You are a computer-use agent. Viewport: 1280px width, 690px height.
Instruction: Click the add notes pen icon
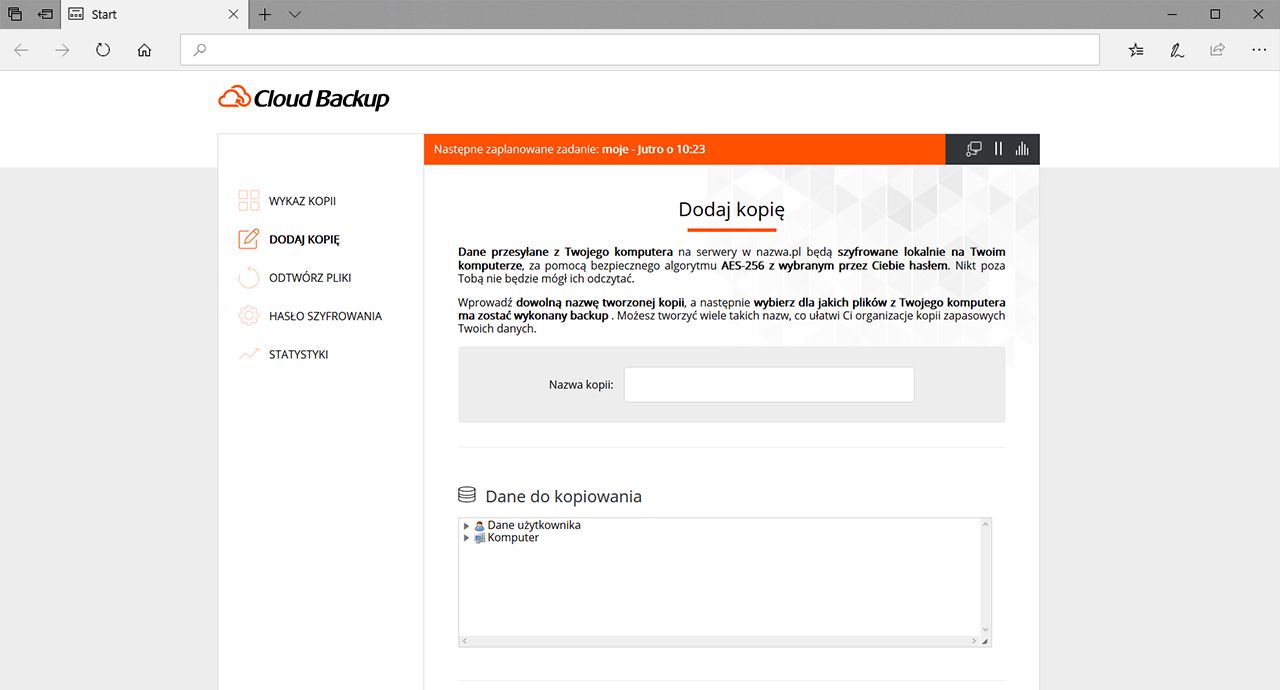(x=1177, y=50)
